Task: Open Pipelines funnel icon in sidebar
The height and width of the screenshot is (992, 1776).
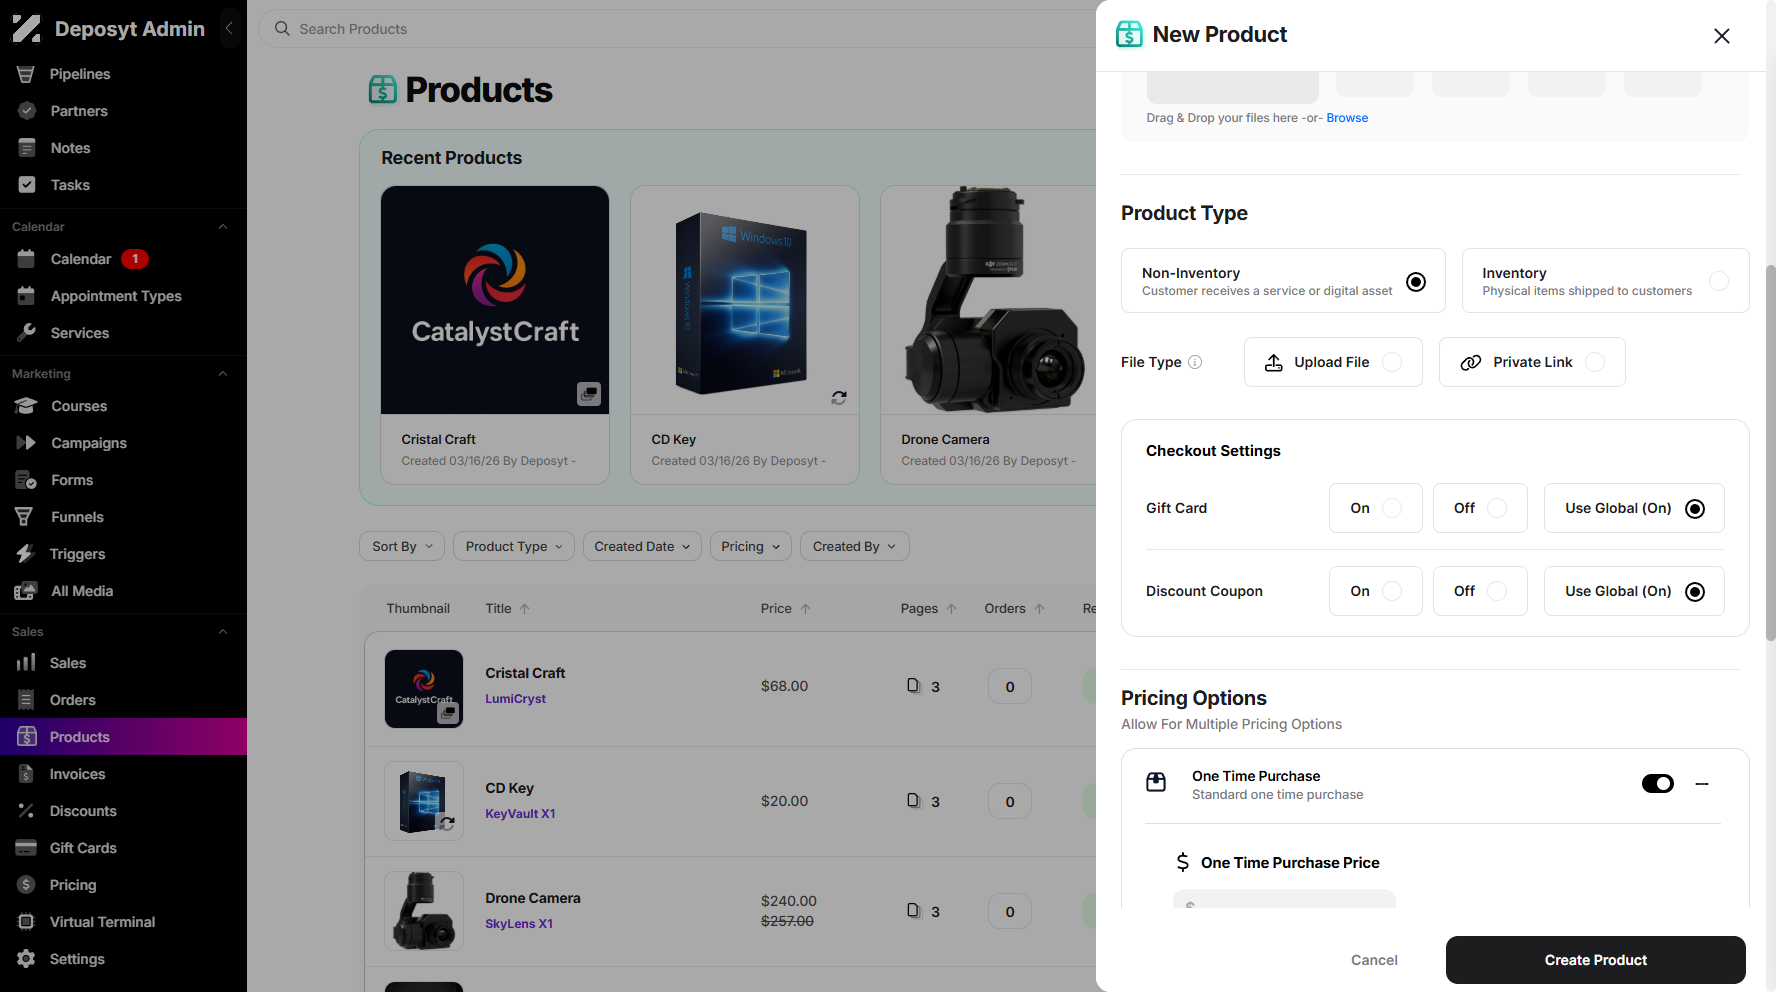Action: 26,74
